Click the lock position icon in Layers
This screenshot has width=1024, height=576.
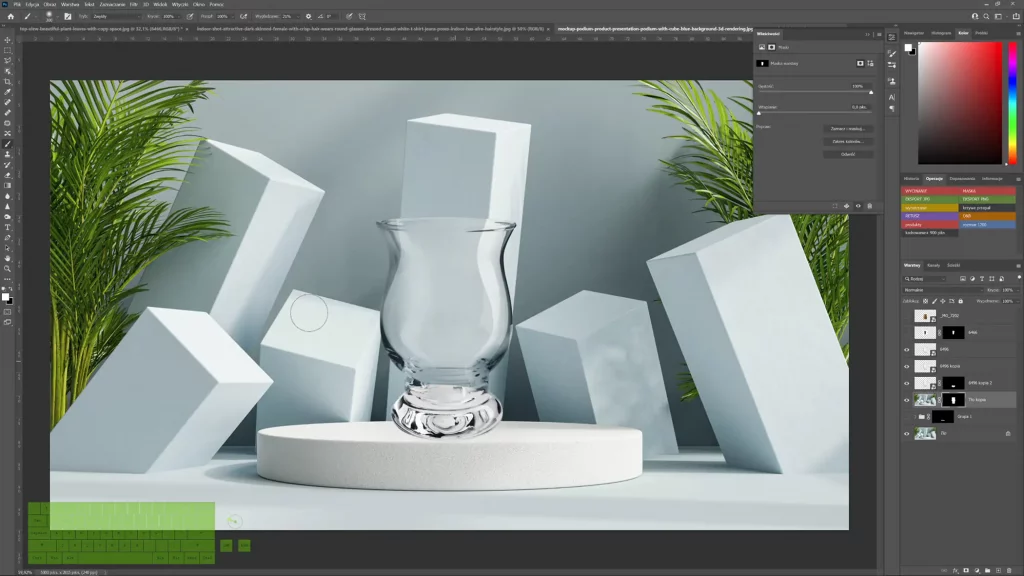click(x=942, y=301)
